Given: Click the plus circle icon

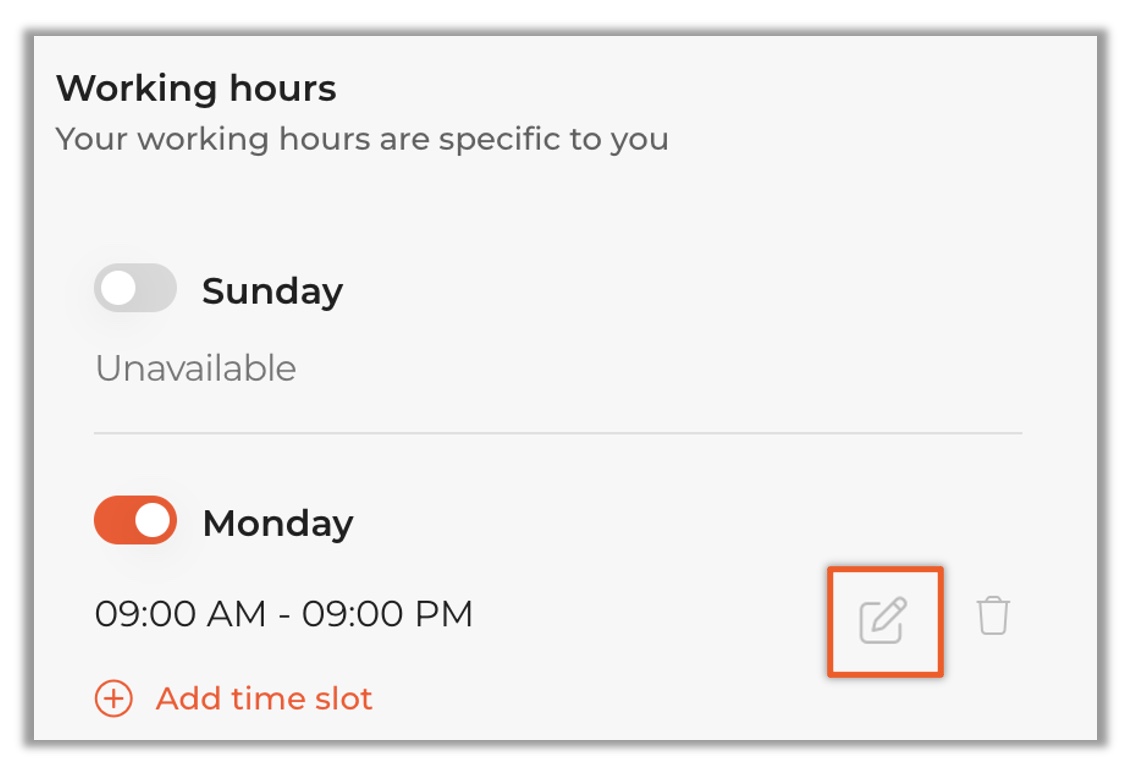Looking at the screenshot, I should coord(114,698).
